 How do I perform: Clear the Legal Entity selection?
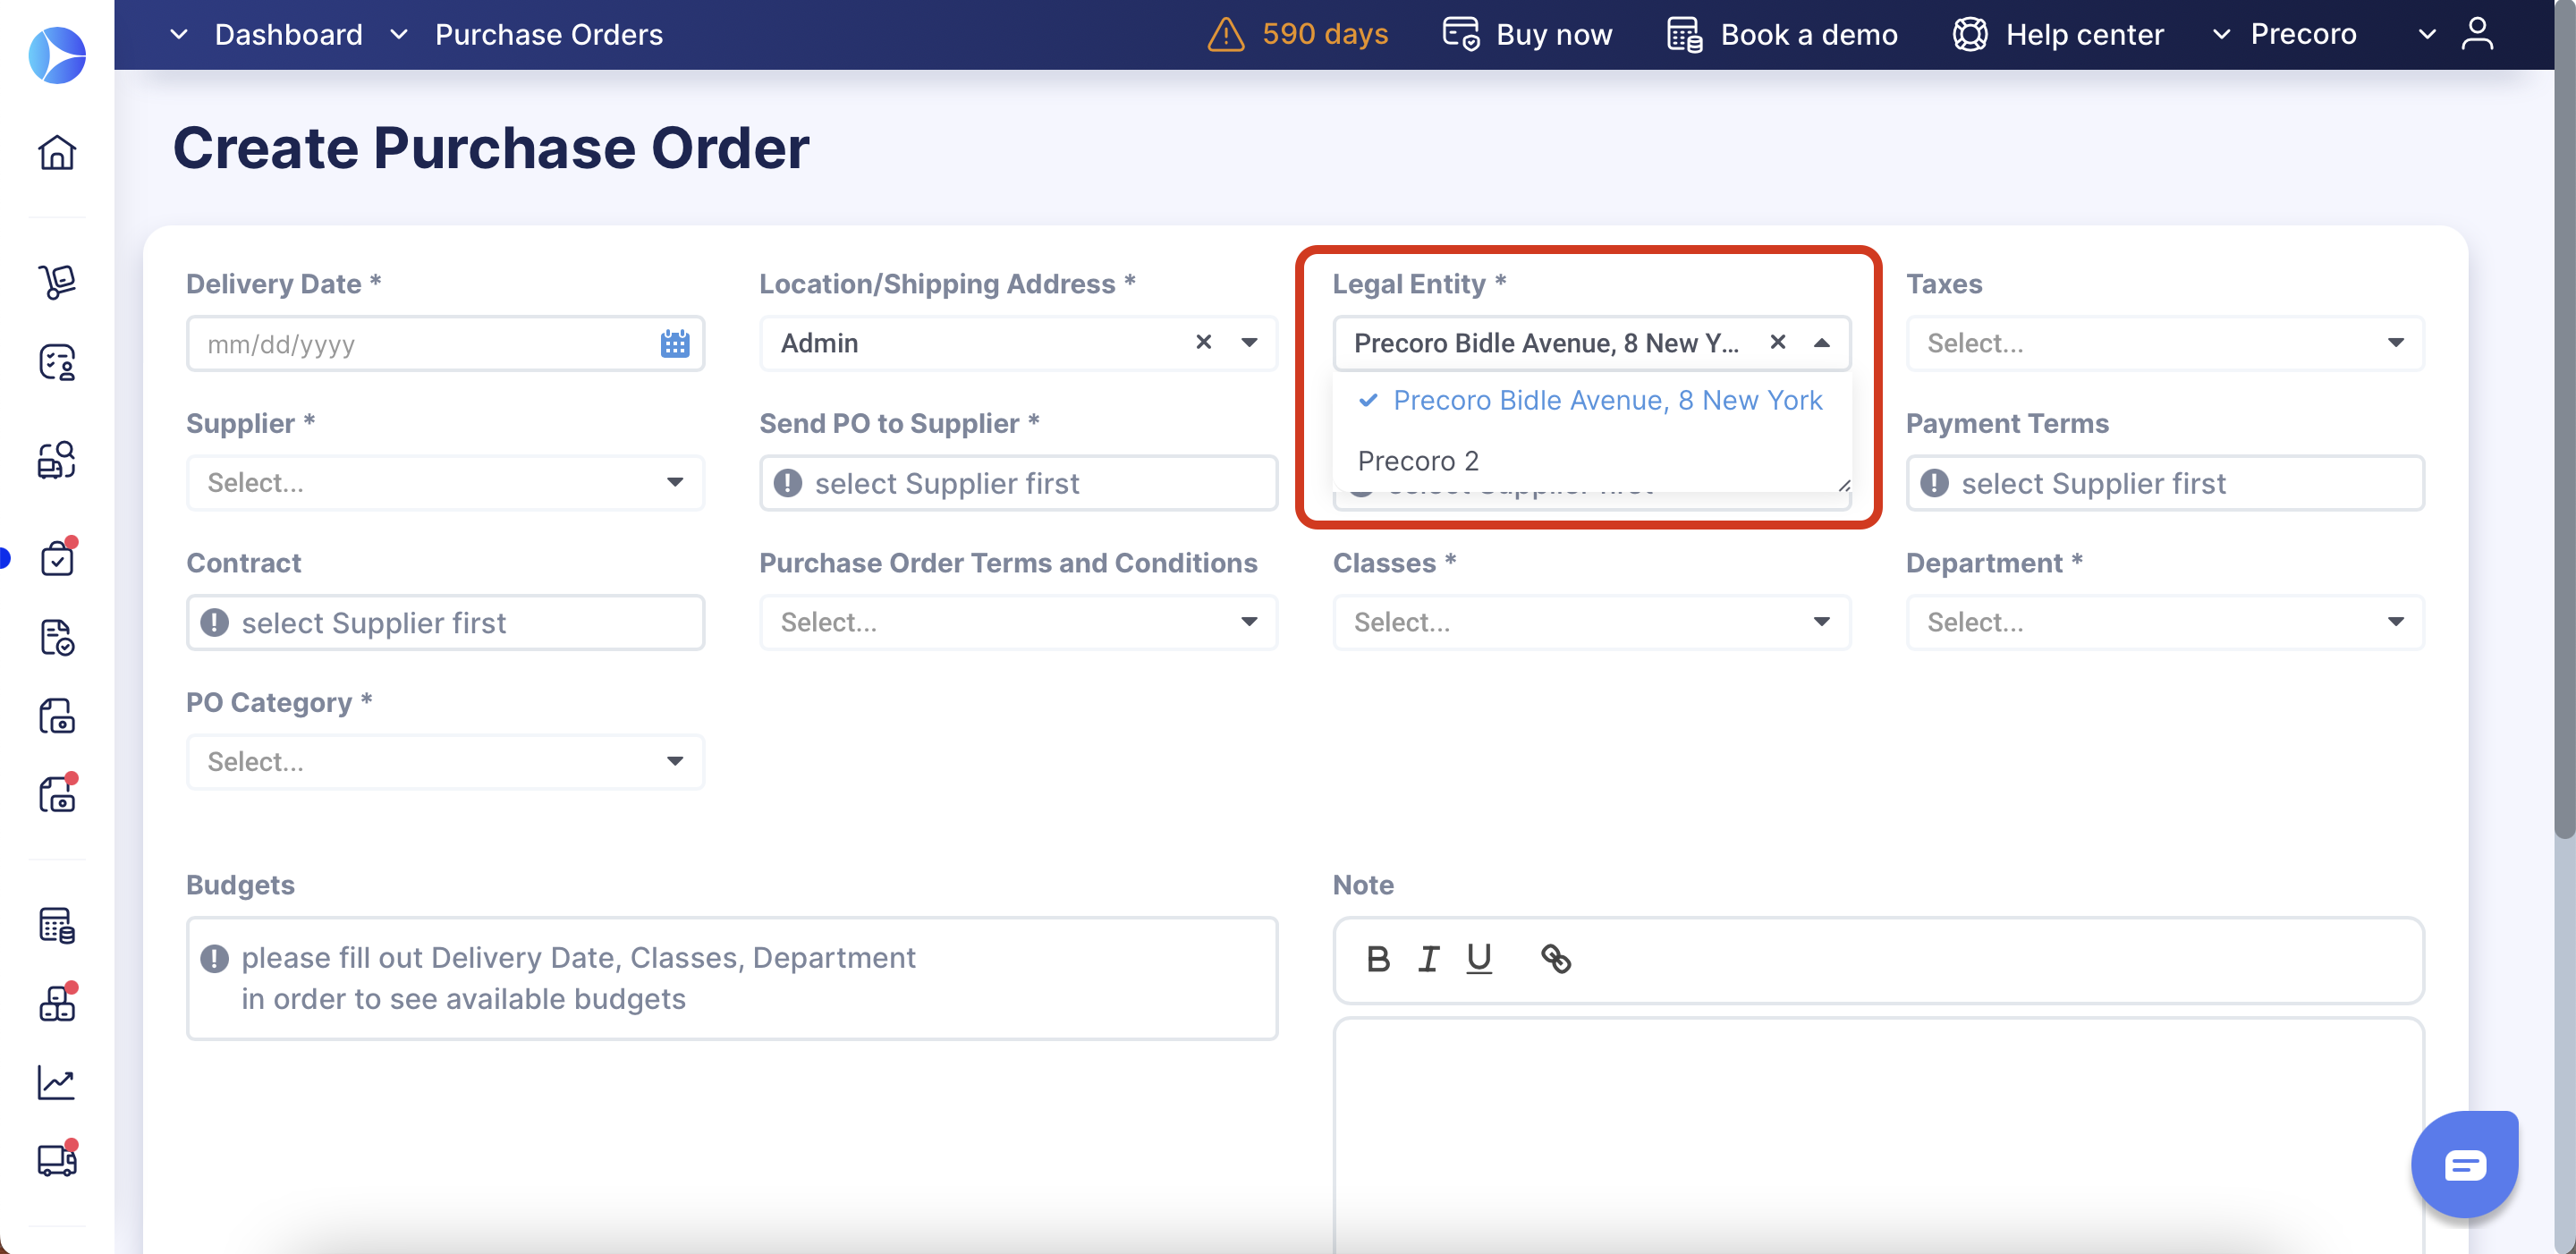click(x=1777, y=342)
